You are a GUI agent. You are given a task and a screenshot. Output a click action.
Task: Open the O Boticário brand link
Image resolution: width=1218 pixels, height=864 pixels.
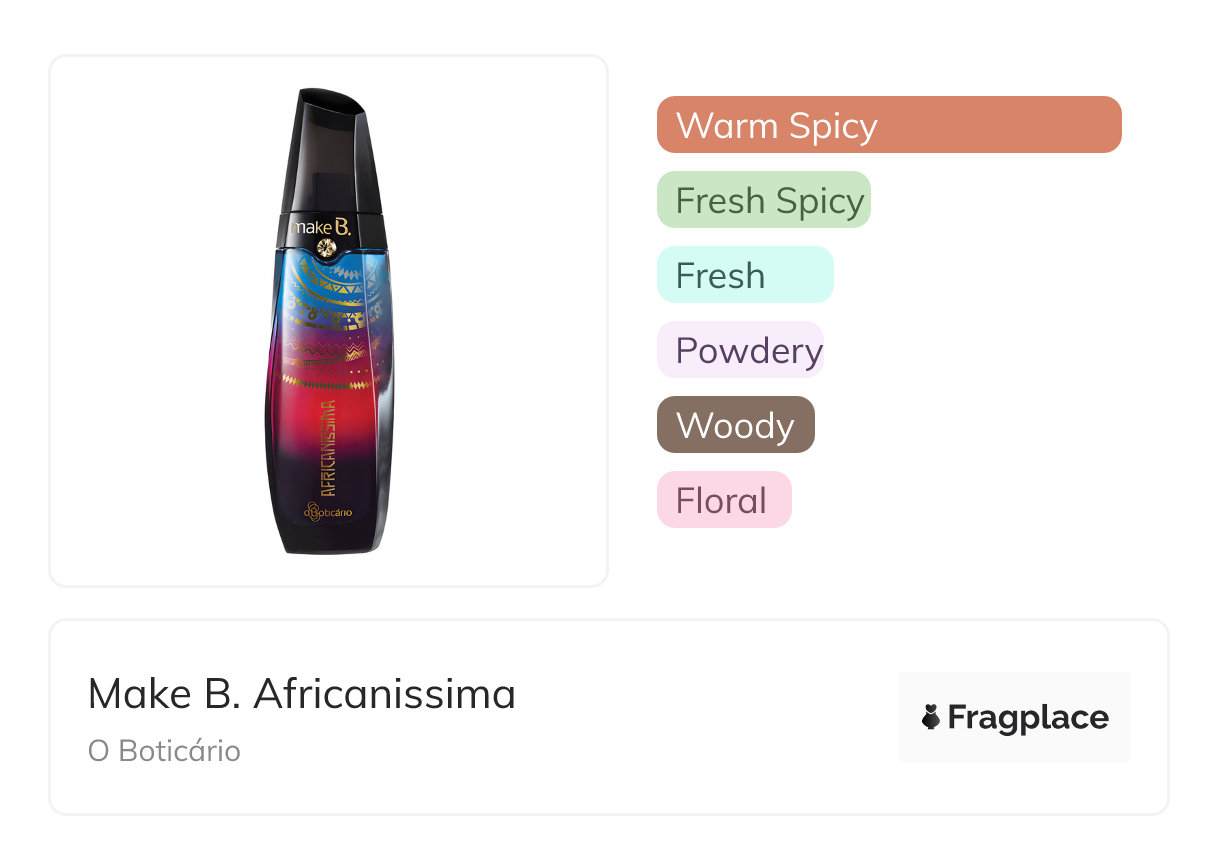click(164, 751)
